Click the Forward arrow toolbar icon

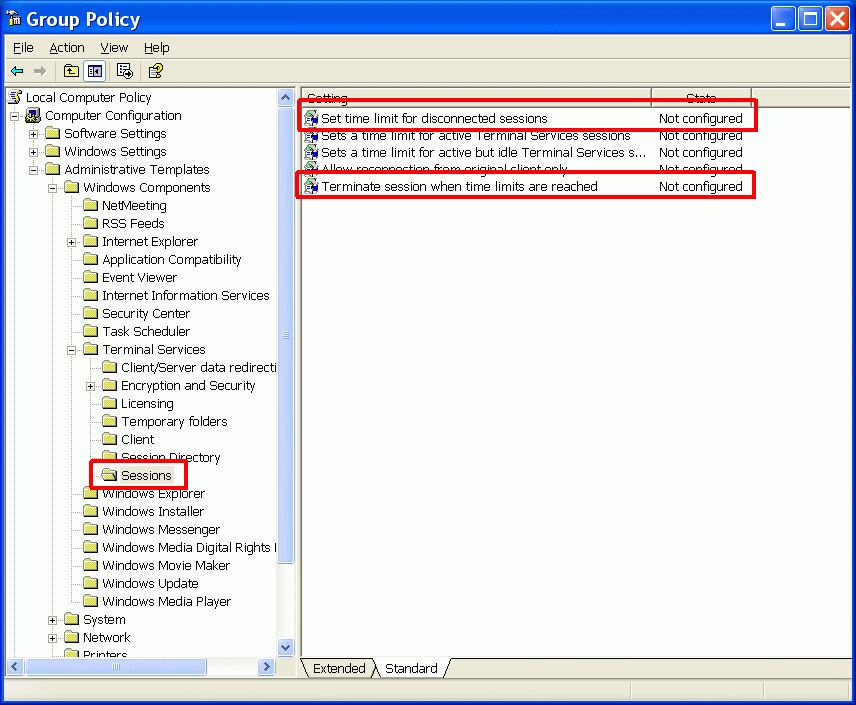point(40,71)
